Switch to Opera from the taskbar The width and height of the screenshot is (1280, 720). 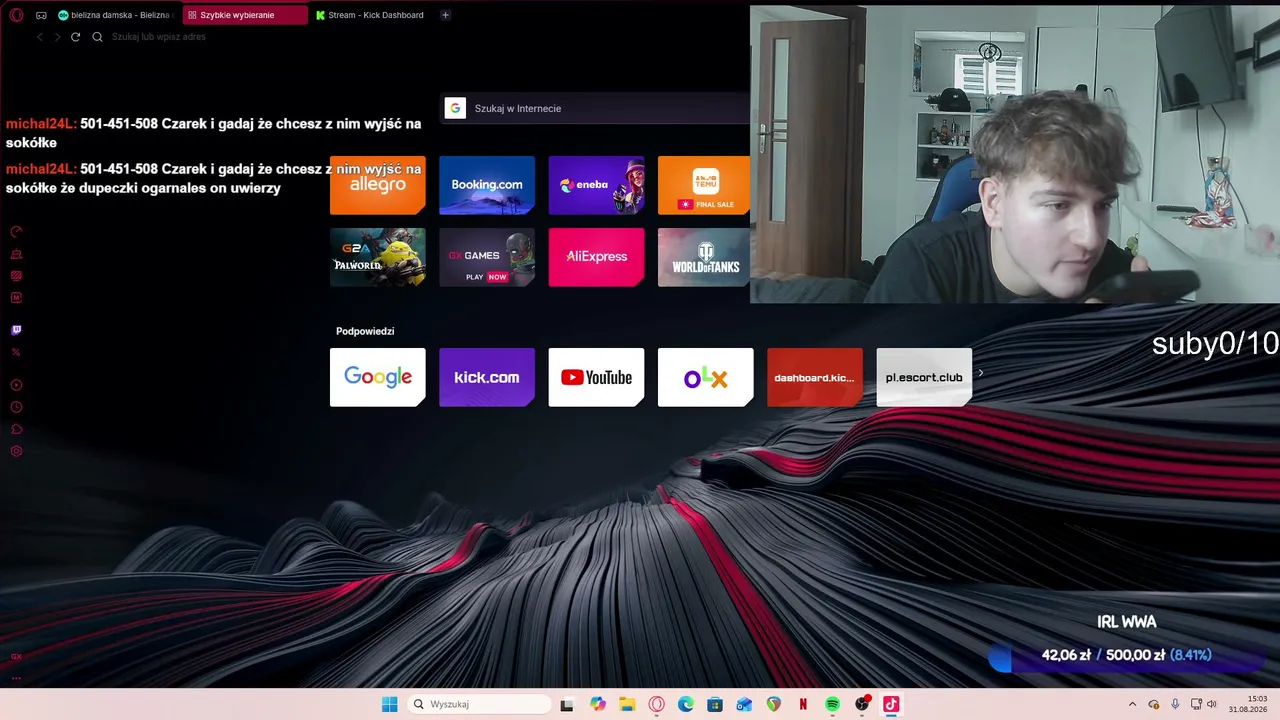[x=657, y=704]
